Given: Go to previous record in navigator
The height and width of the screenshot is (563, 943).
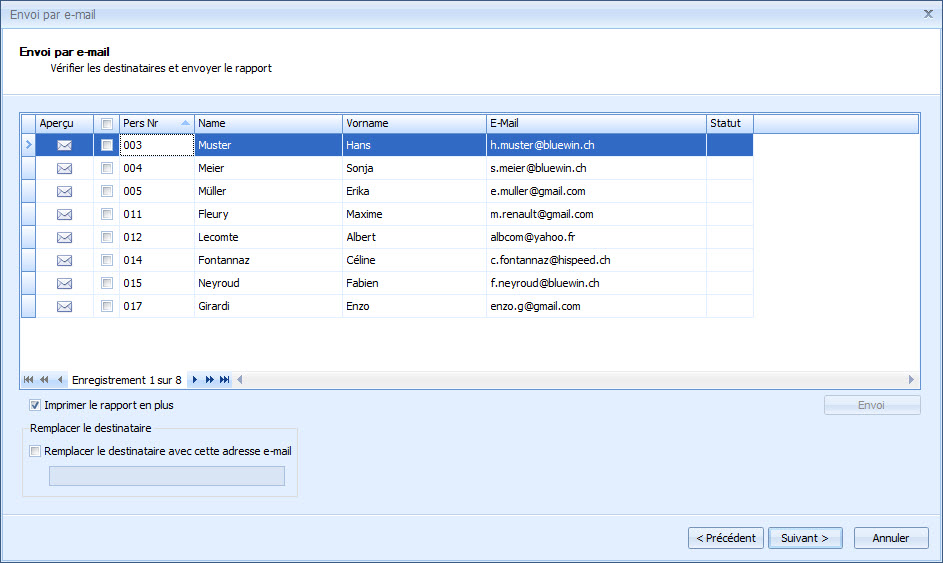Looking at the screenshot, I should [x=61, y=380].
